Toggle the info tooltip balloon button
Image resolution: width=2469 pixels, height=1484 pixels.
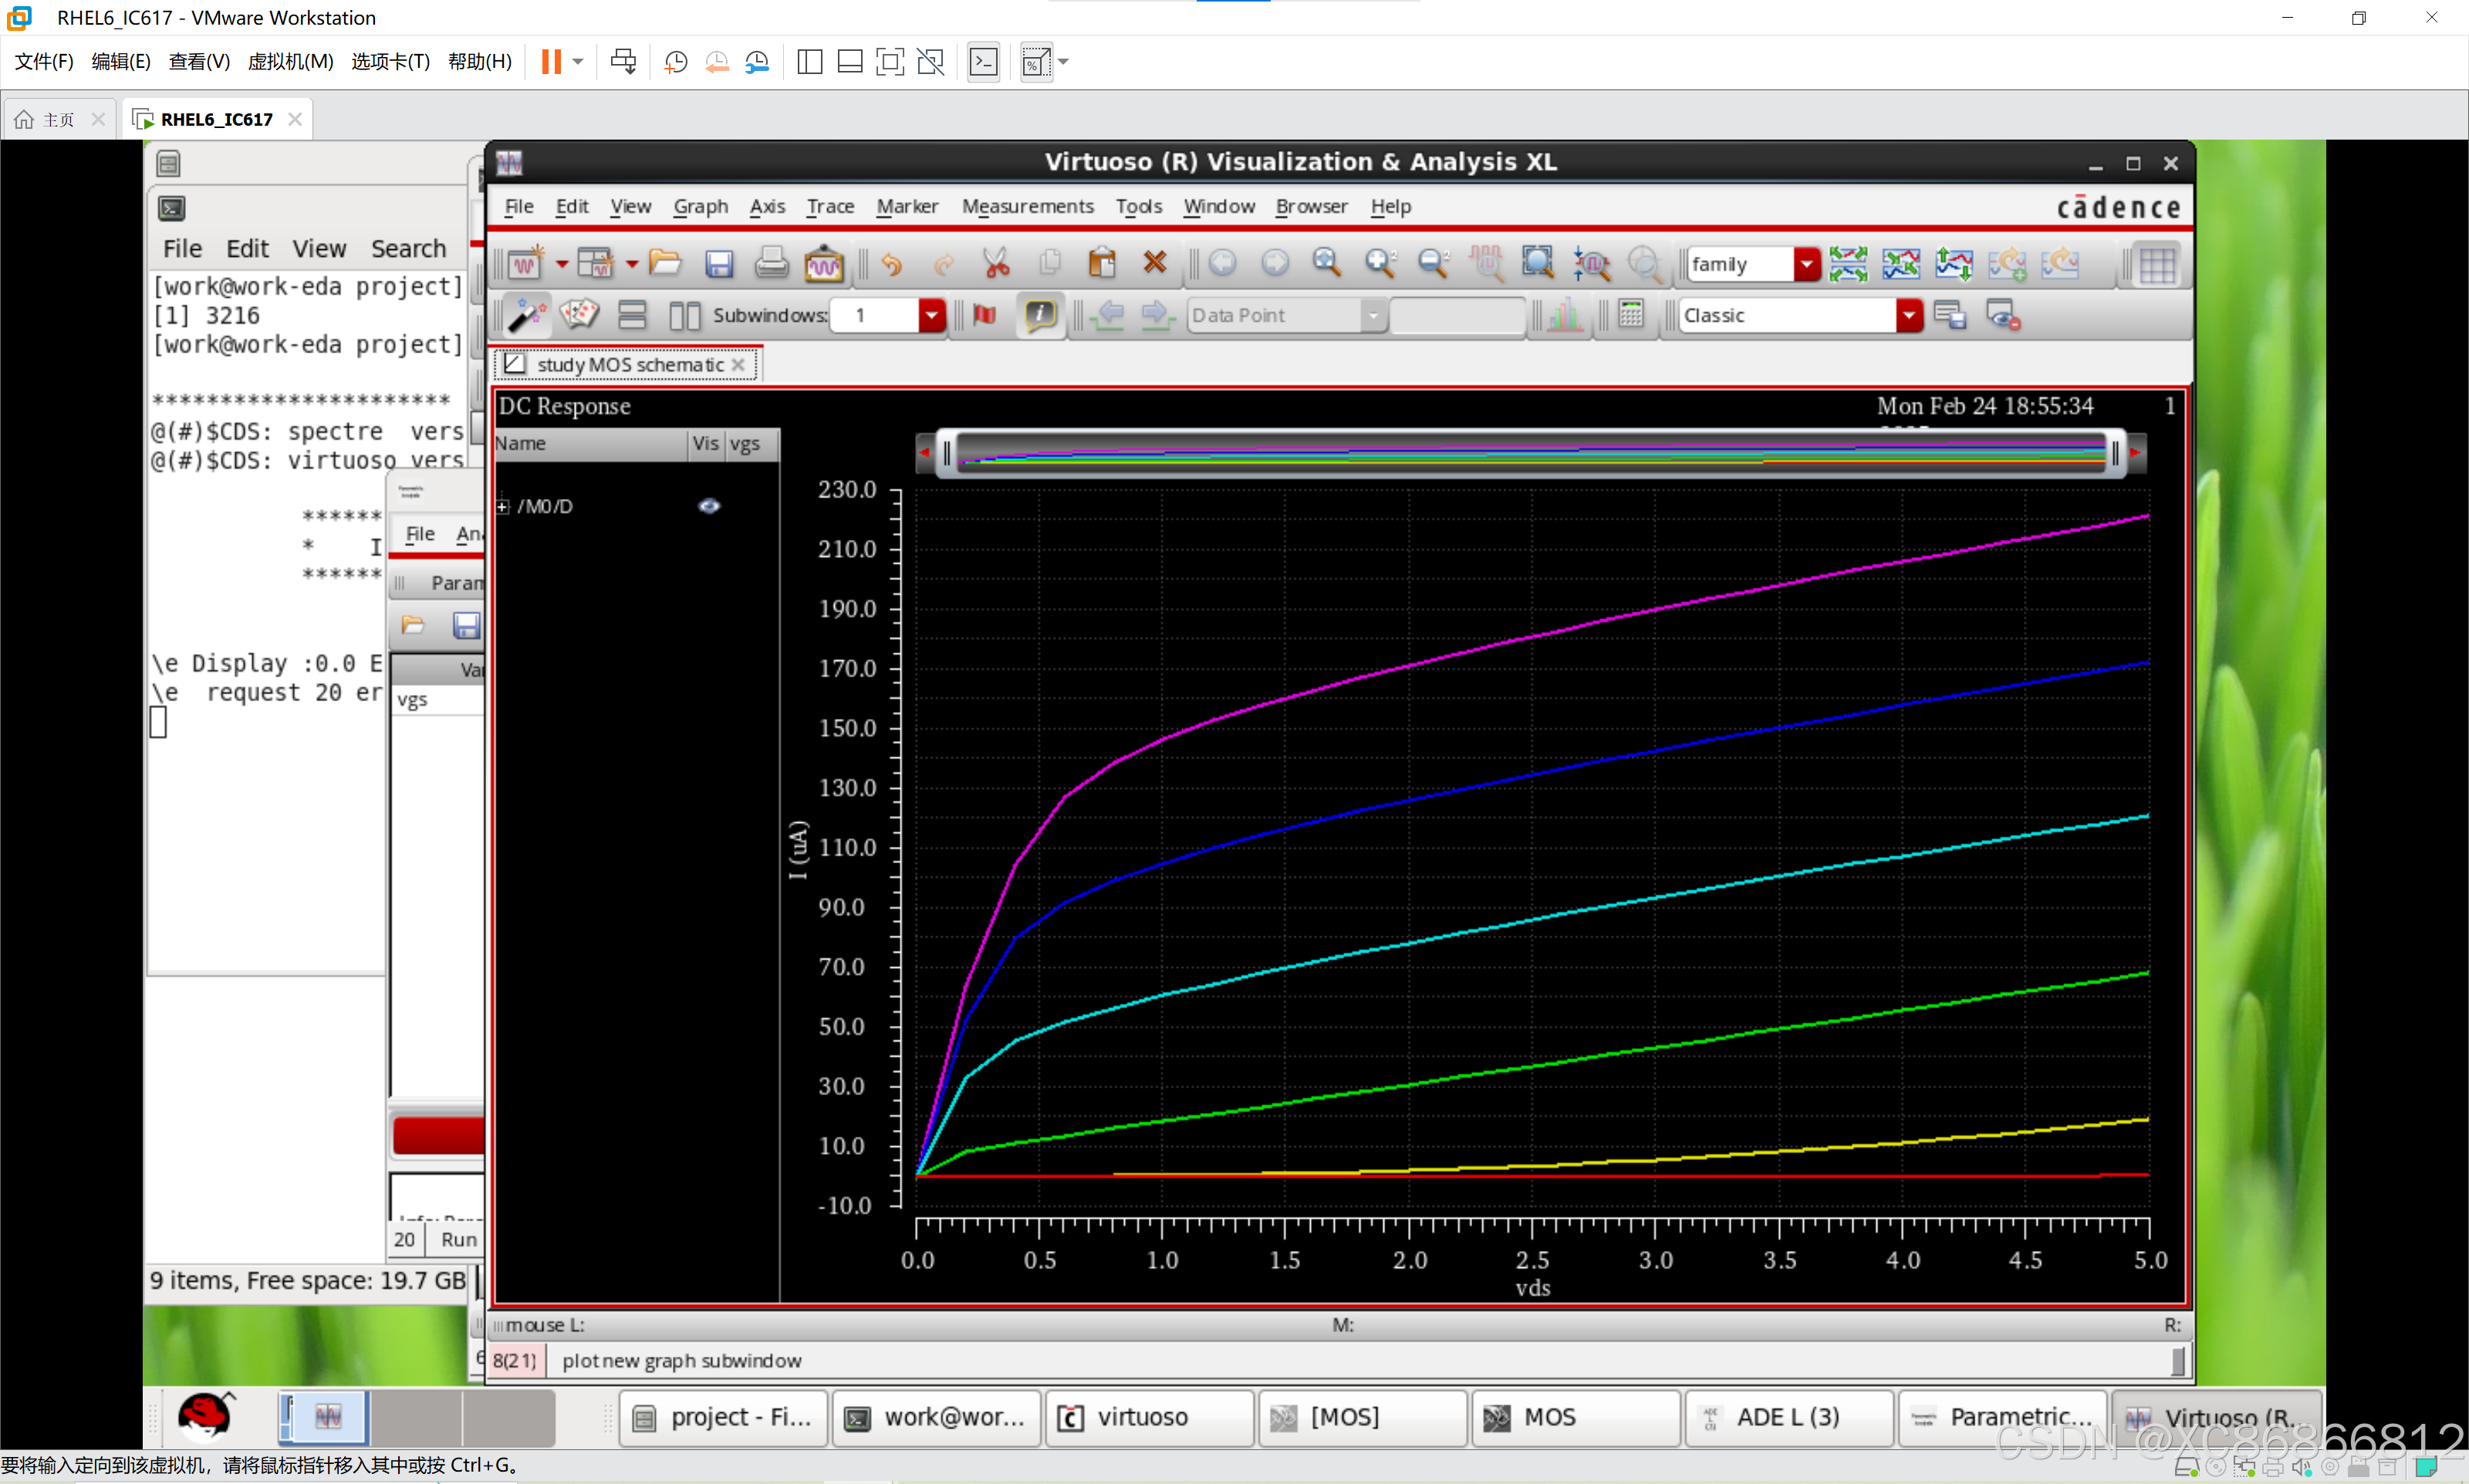(1040, 315)
